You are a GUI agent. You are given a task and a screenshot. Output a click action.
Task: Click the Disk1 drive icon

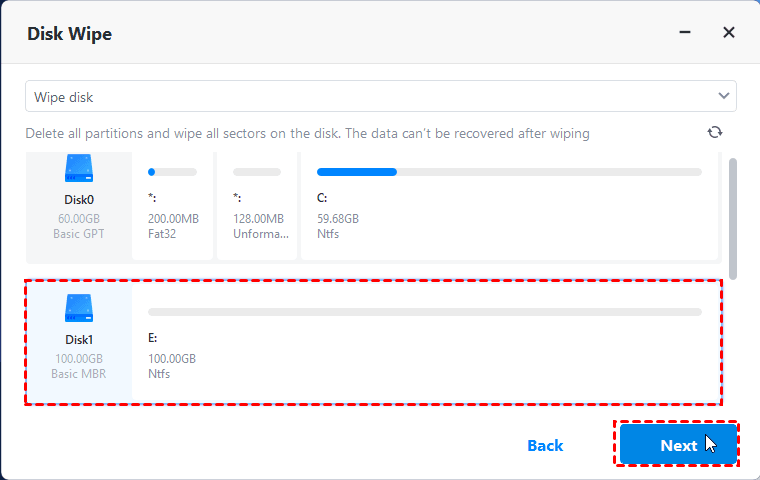[x=79, y=308]
